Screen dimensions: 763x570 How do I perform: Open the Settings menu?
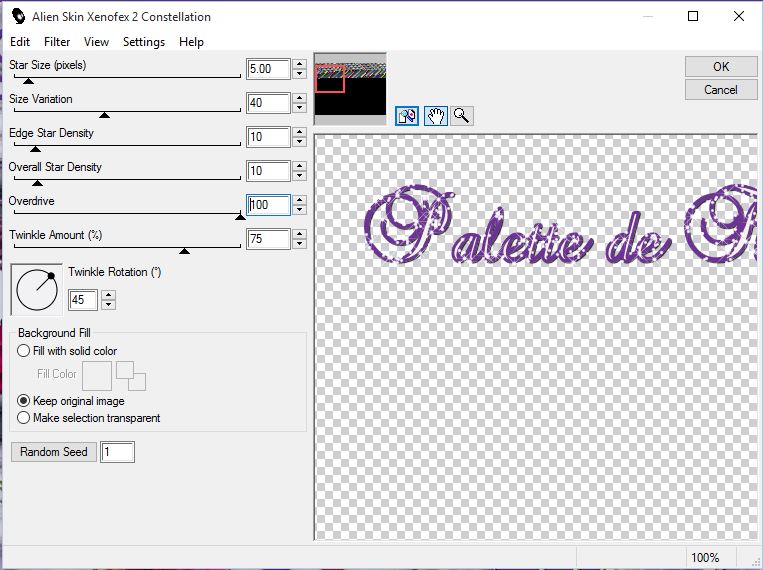coord(144,42)
